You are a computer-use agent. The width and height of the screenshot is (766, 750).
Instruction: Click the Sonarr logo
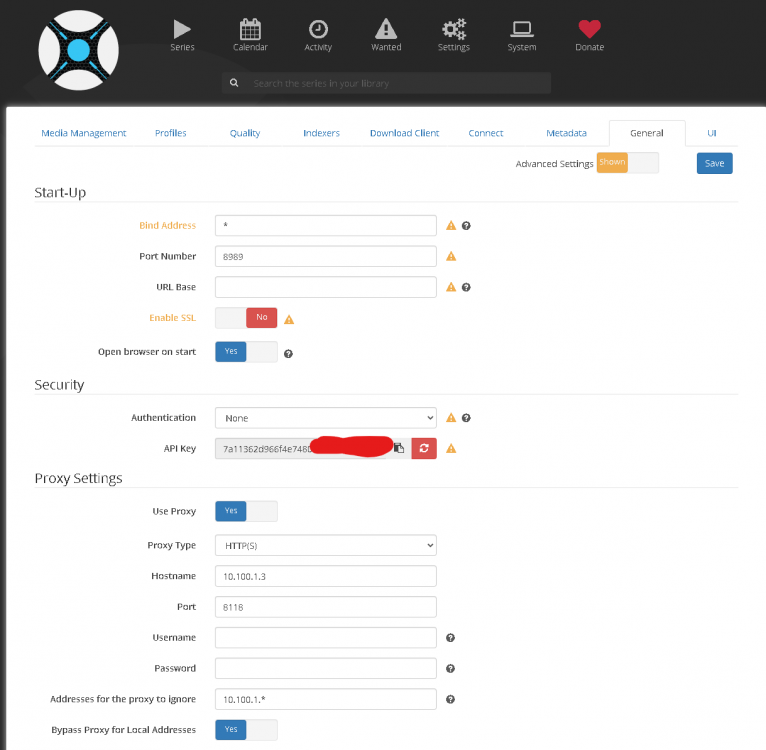[79, 50]
